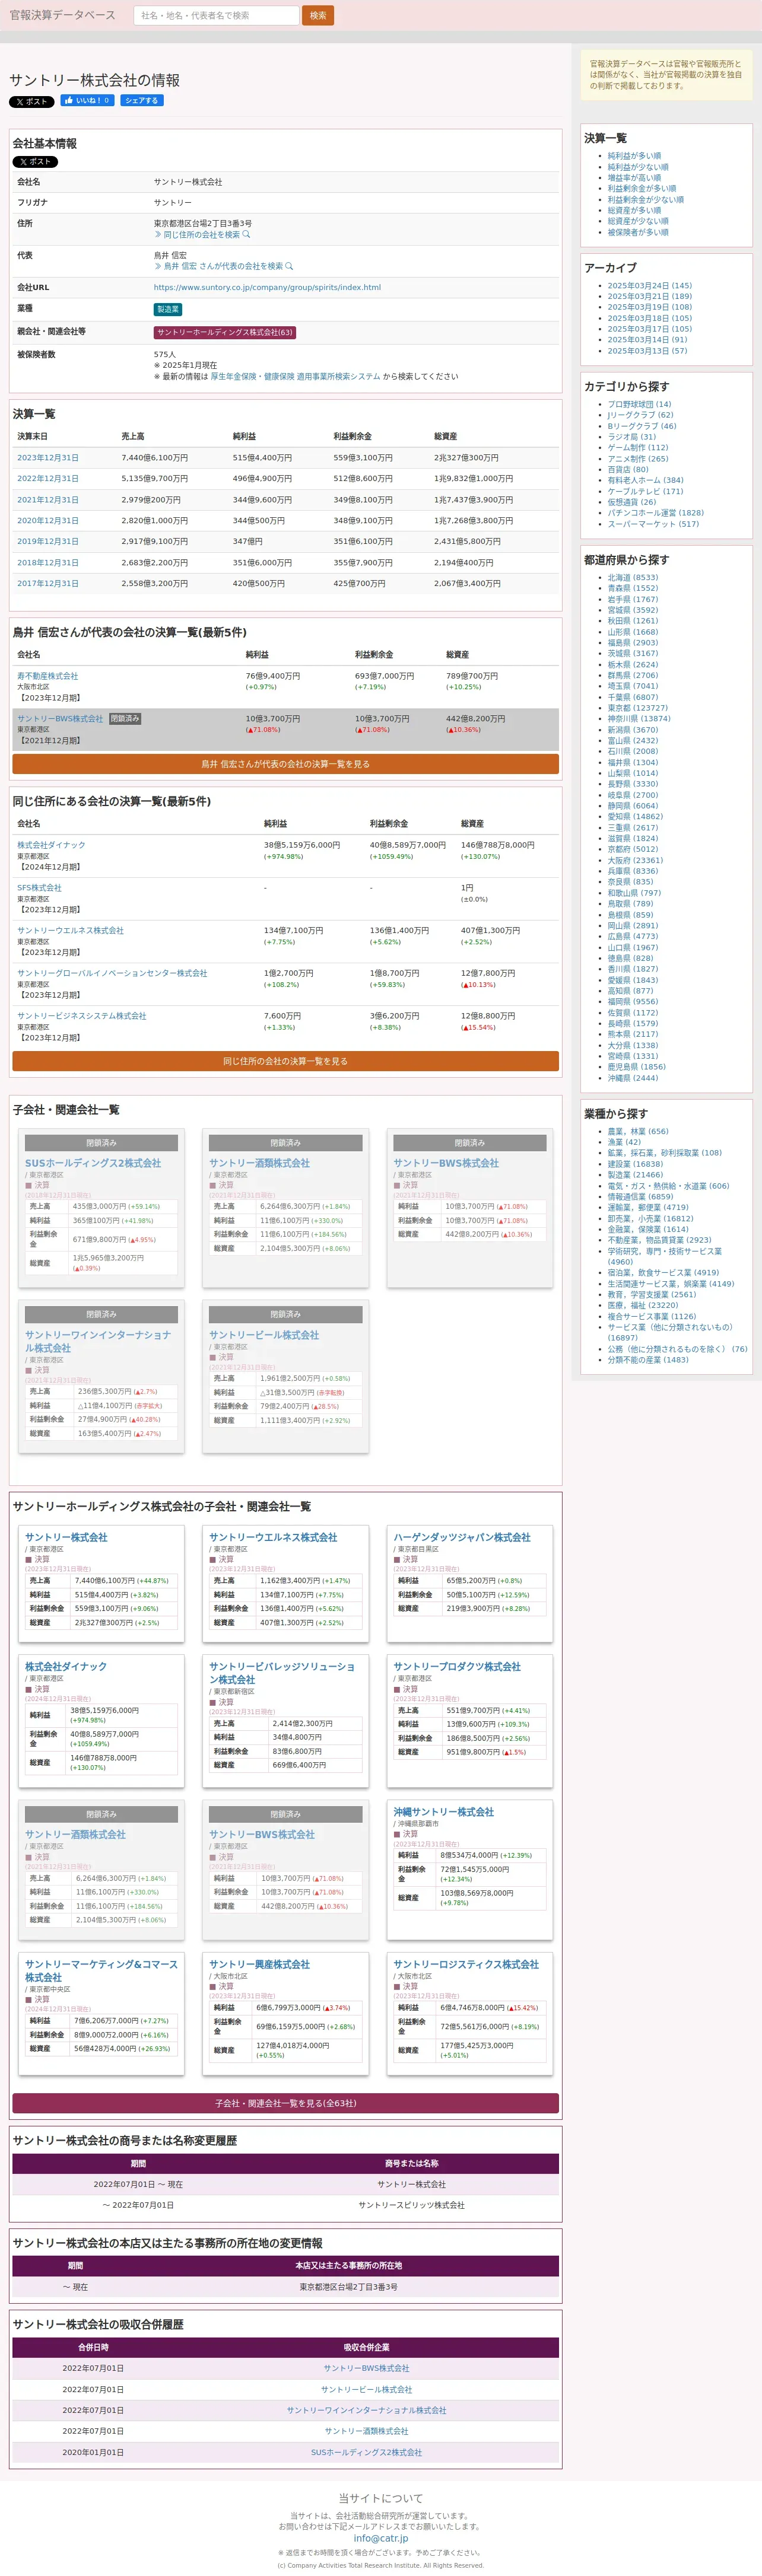Open the 同じ住所の会社を検索 link
Screen dimensions: 762x2576
click(x=202, y=234)
